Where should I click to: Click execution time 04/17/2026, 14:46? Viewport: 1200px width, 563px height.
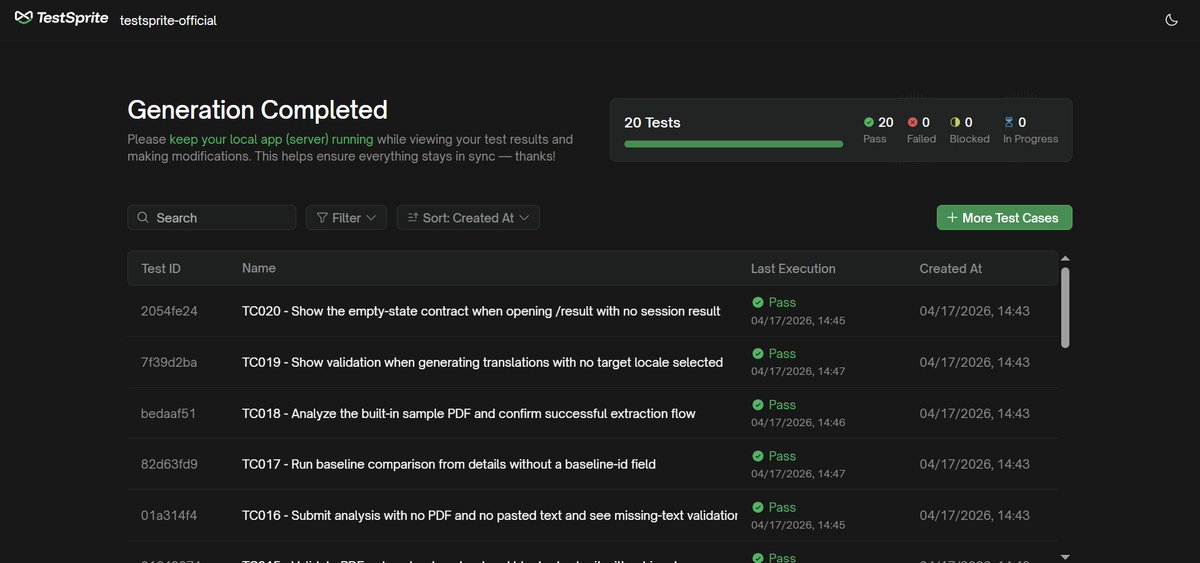point(798,422)
